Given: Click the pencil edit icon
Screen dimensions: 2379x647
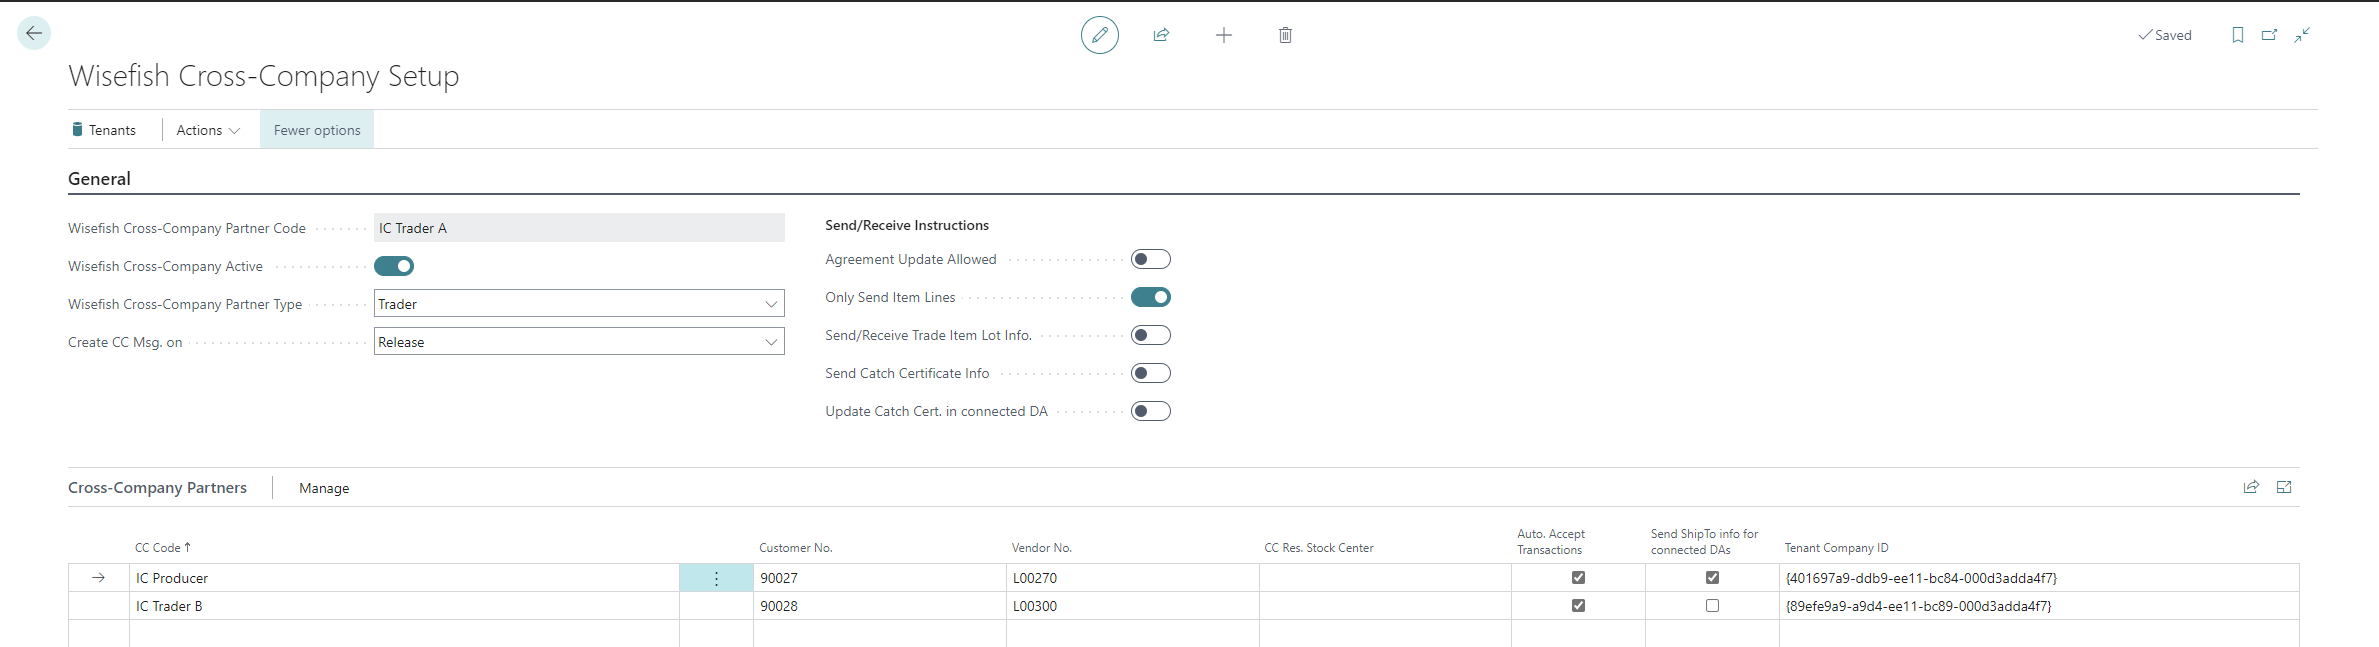Looking at the screenshot, I should pos(1099,35).
